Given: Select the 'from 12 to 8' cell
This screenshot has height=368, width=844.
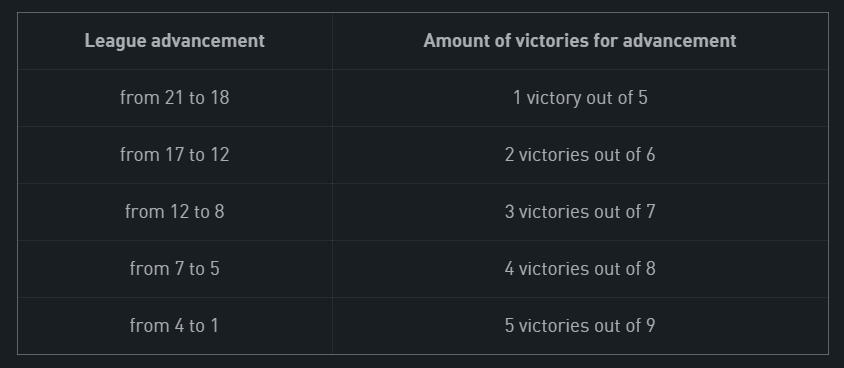Looking at the screenshot, I should (175, 212).
